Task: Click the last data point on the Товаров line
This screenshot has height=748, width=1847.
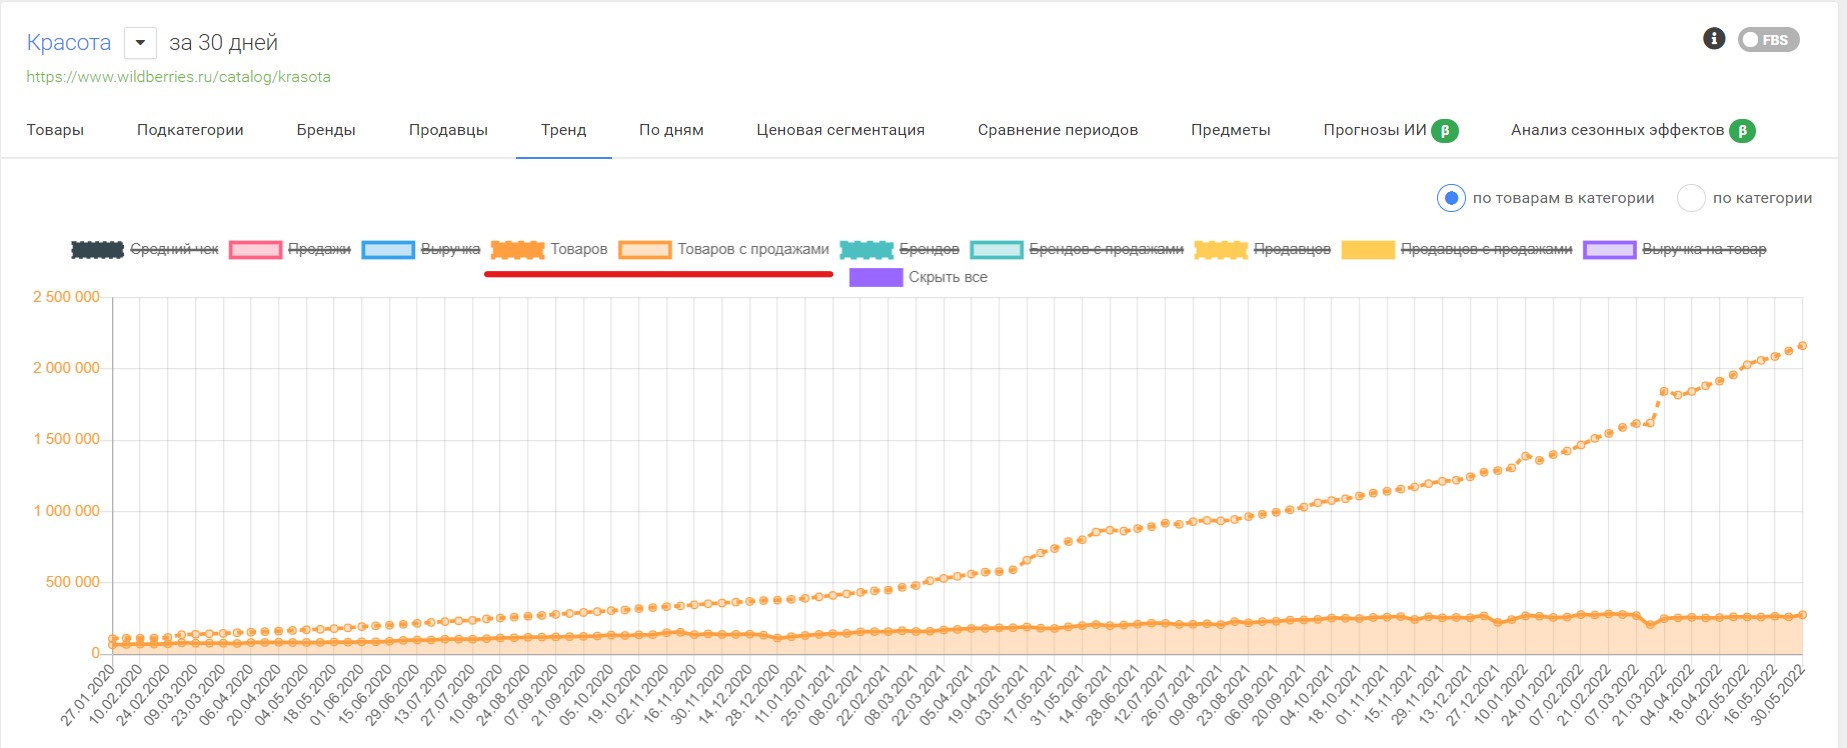Action: coord(1802,346)
